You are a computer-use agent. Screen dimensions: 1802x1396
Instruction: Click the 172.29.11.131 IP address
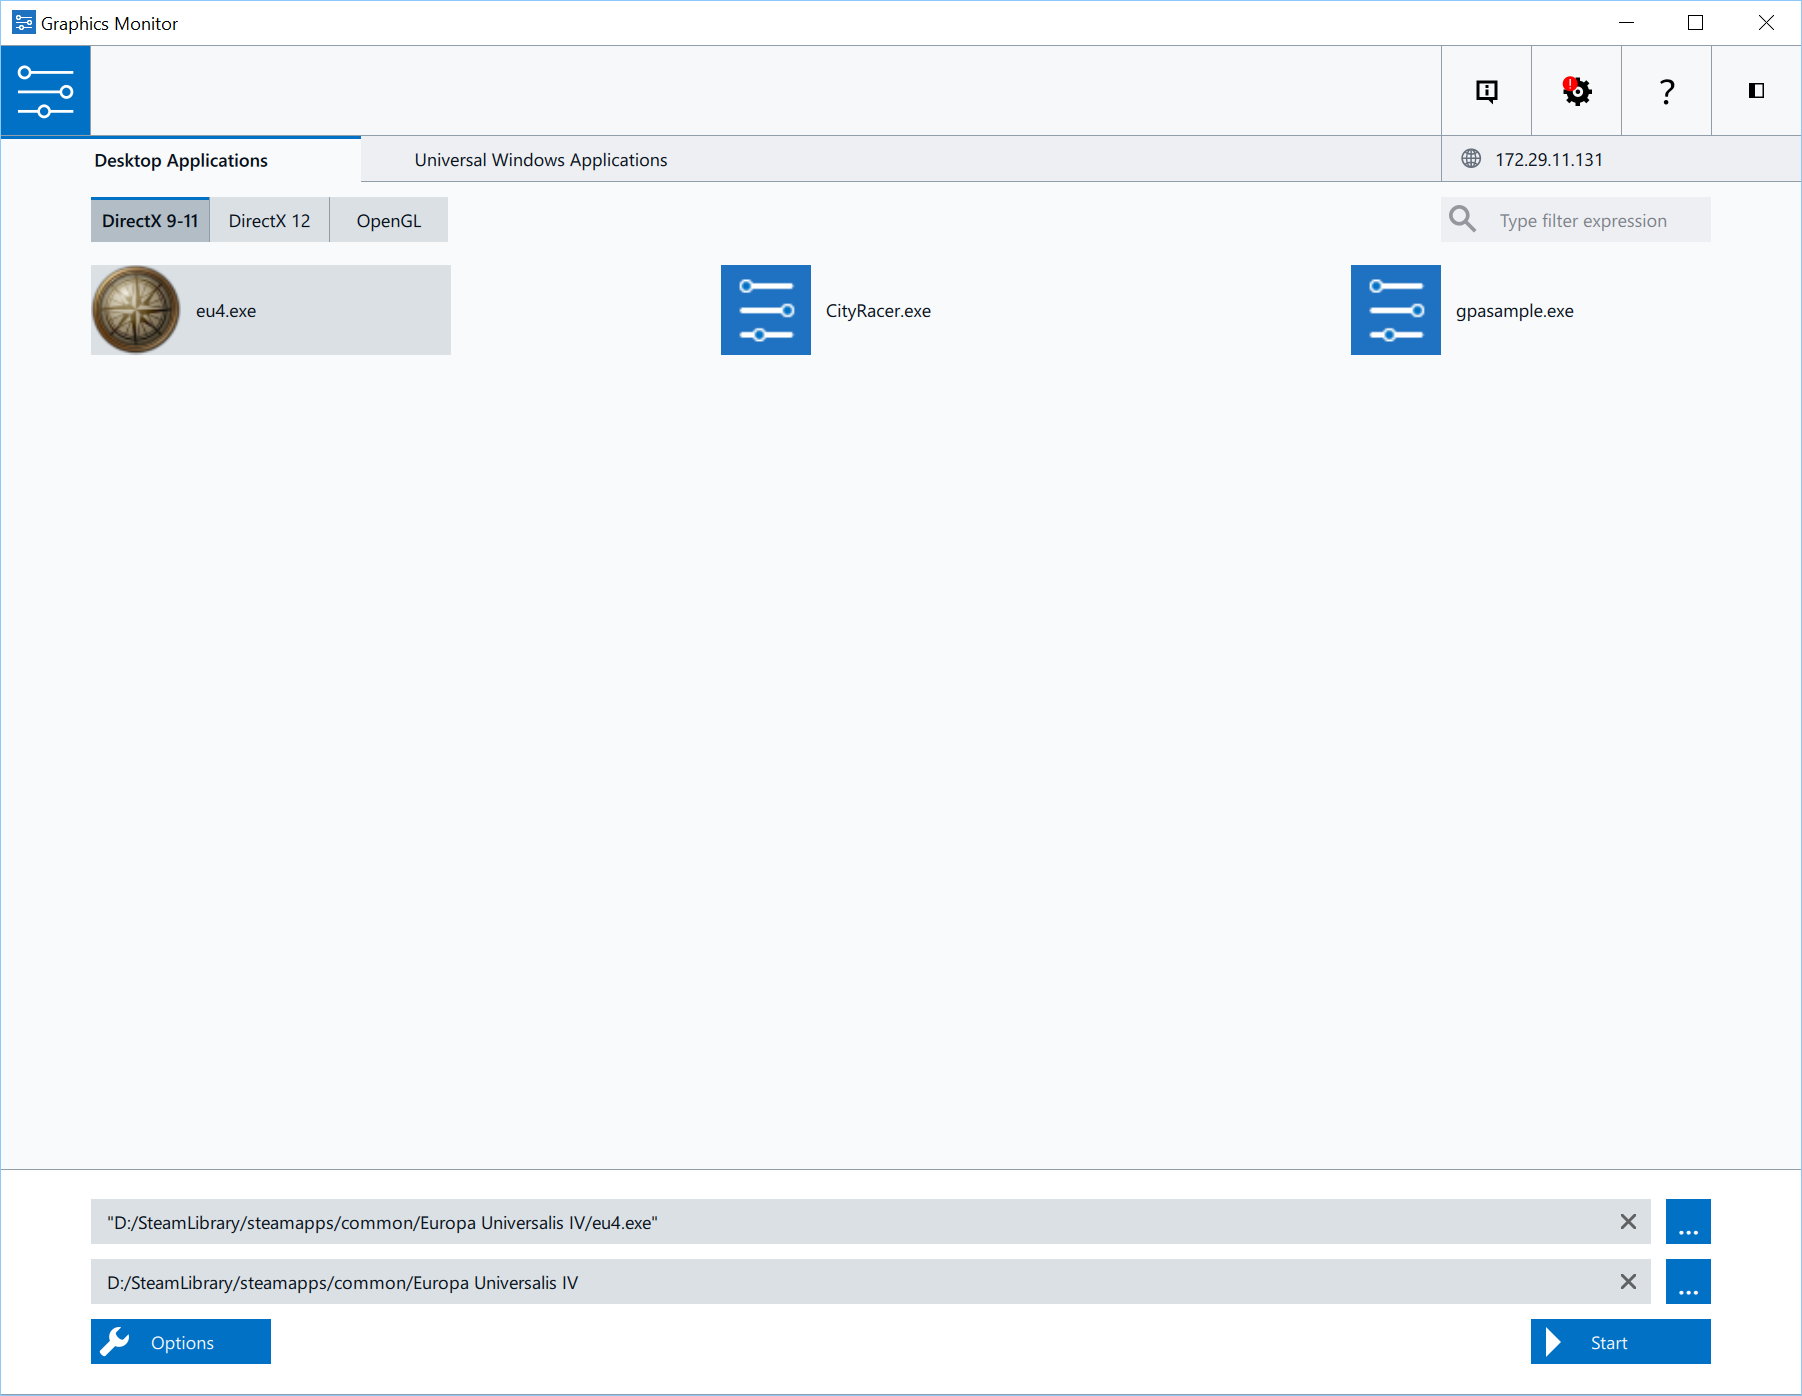(x=1549, y=160)
